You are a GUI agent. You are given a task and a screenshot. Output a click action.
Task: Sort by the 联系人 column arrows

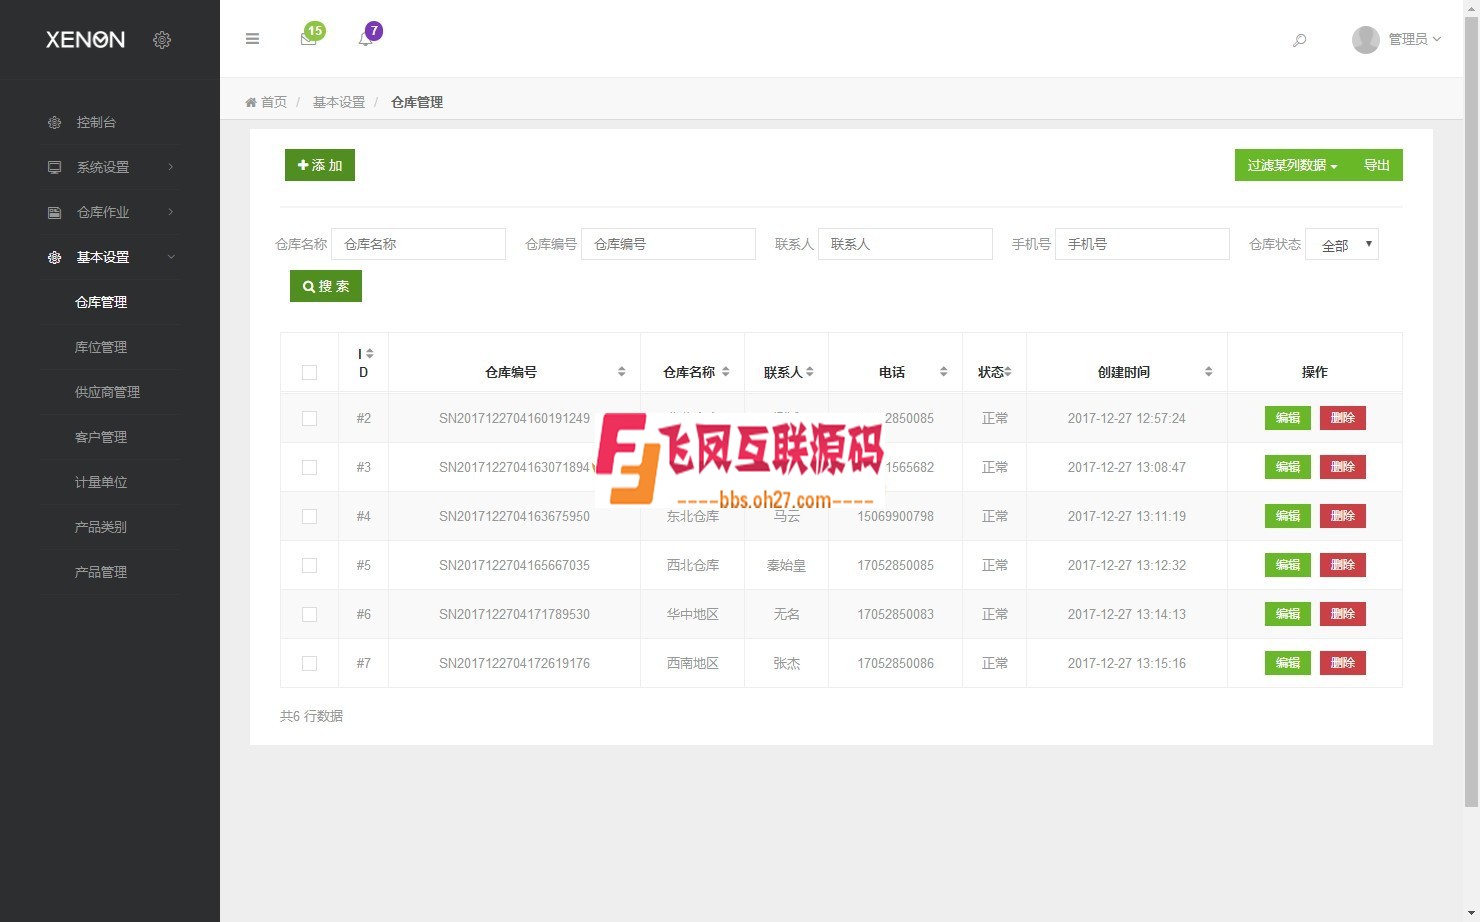click(x=810, y=372)
